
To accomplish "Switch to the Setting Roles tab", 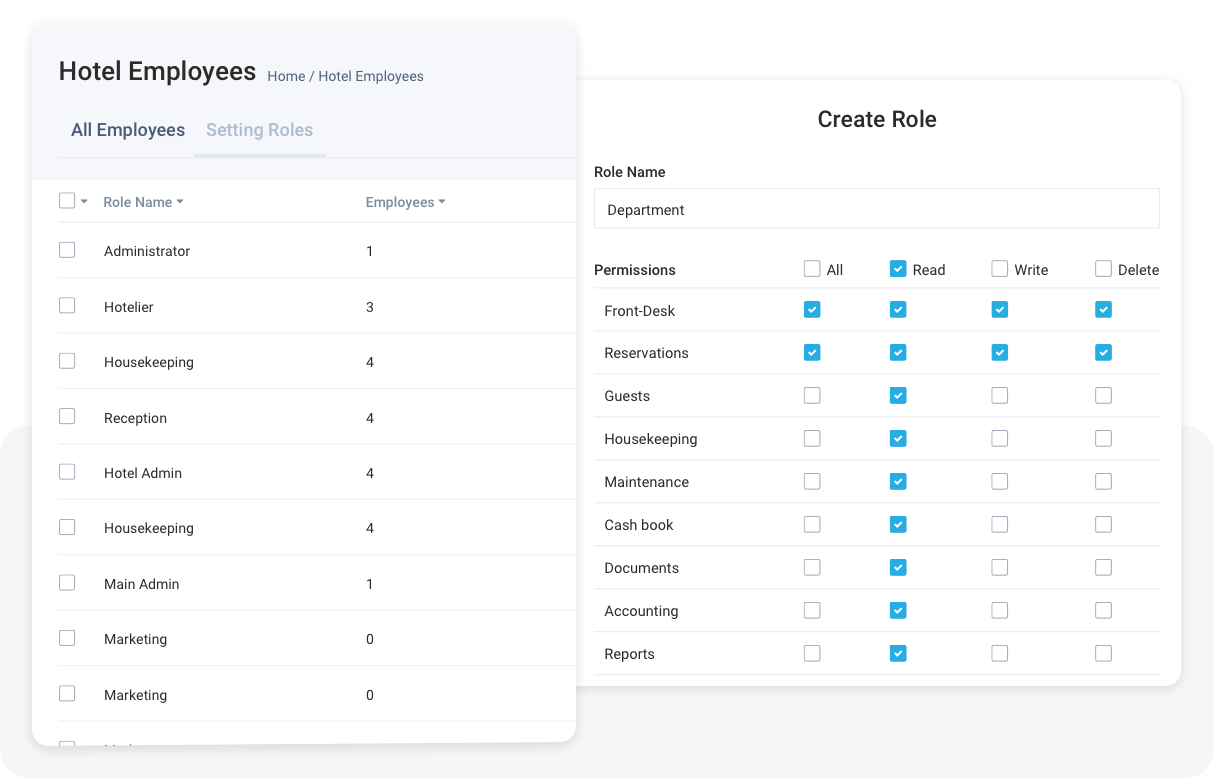I will point(259,130).
